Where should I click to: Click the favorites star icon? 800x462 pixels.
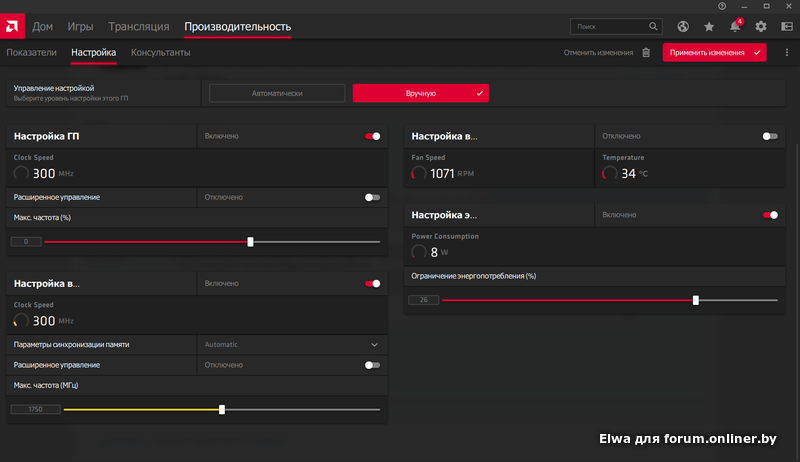(710, 26)
